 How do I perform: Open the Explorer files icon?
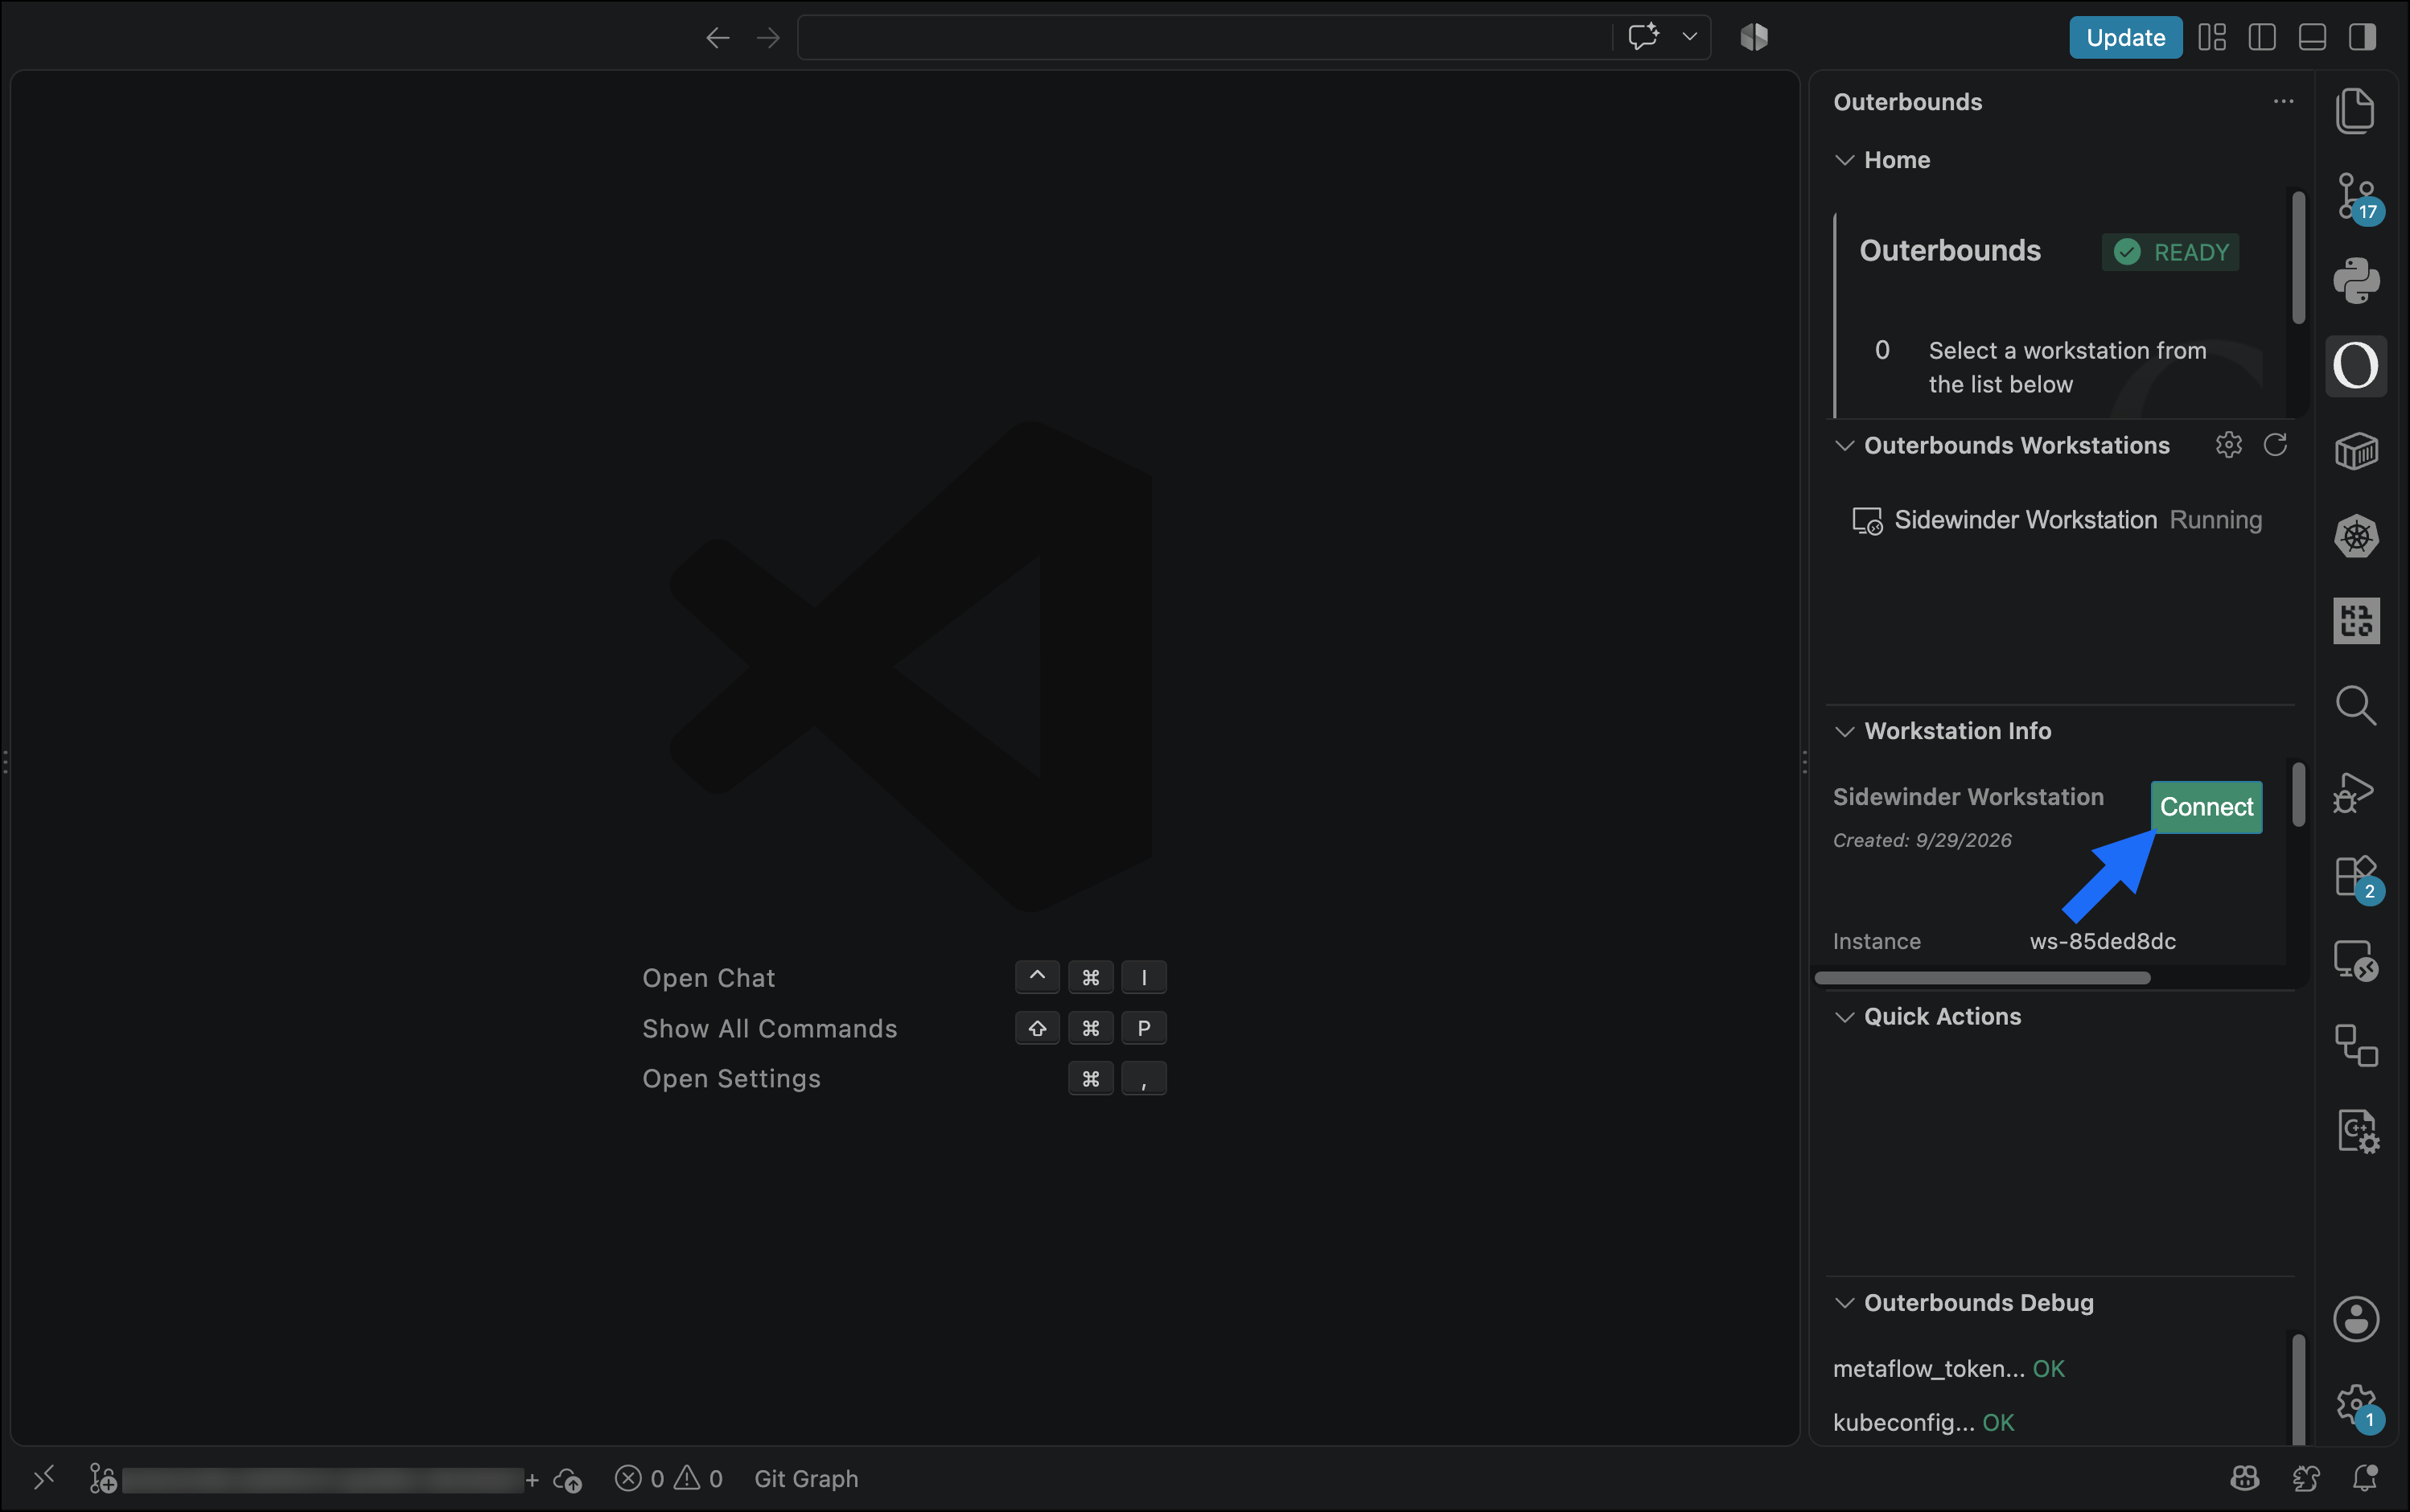click(2355, 110)
